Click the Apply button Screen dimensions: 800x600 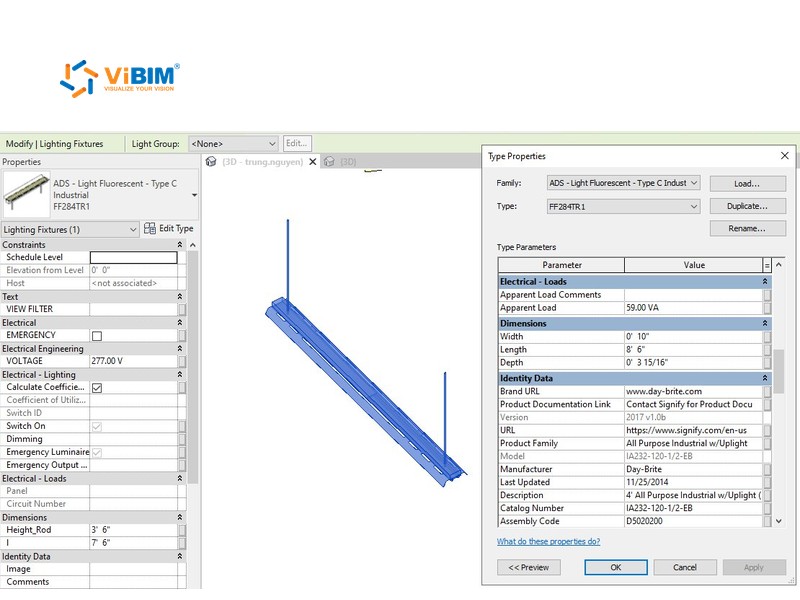tap(754, 567)
